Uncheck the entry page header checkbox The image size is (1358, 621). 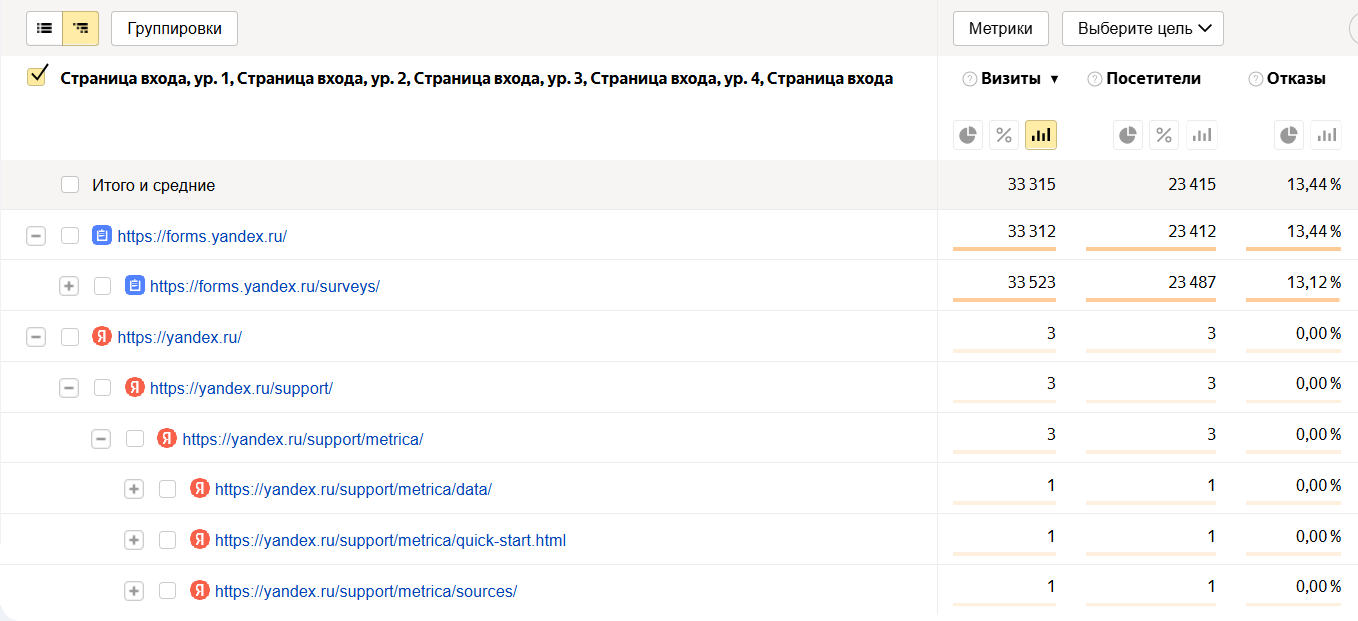[x=37, y=76]
